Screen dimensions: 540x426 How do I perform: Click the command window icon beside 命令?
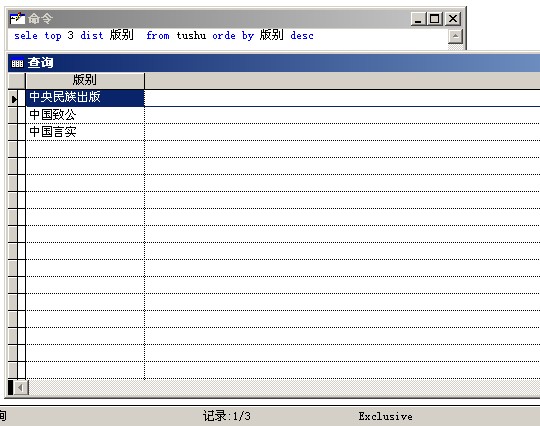tap(17, 19)
